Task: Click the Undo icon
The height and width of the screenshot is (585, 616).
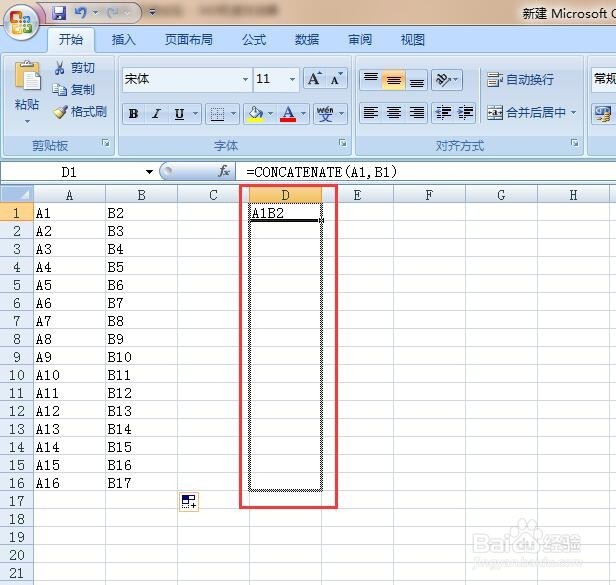Action: 81,13
